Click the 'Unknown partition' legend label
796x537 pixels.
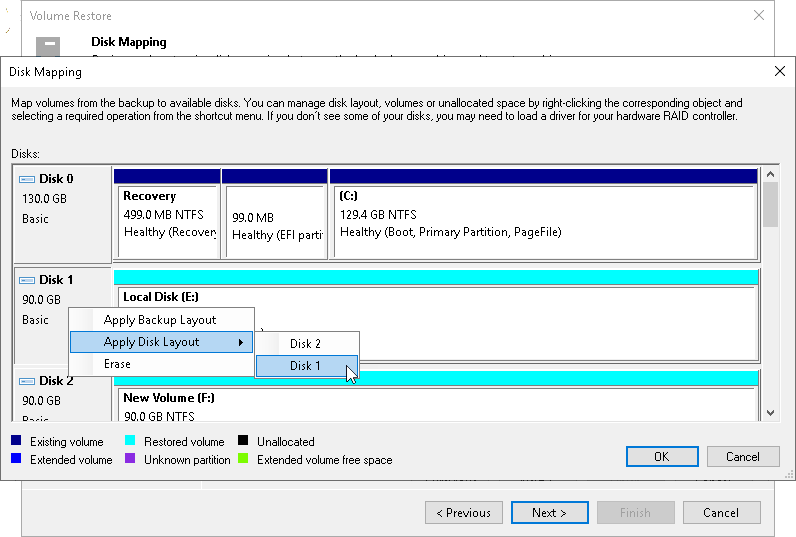(187, 460)
